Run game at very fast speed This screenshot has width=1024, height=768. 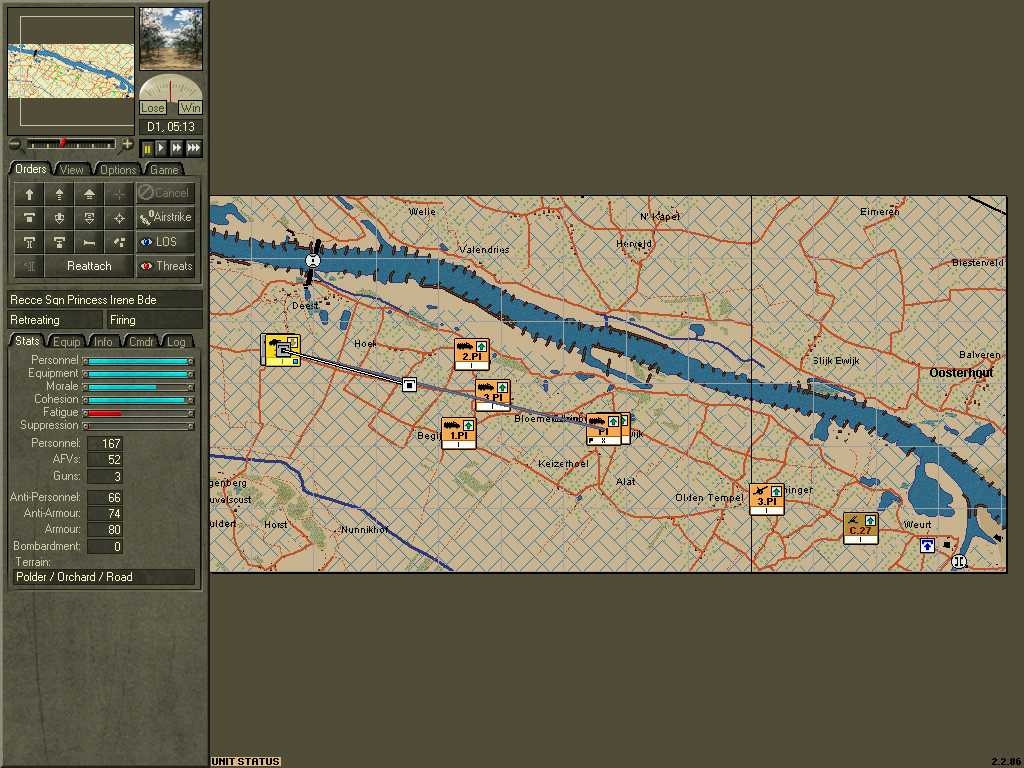point(193,148)
